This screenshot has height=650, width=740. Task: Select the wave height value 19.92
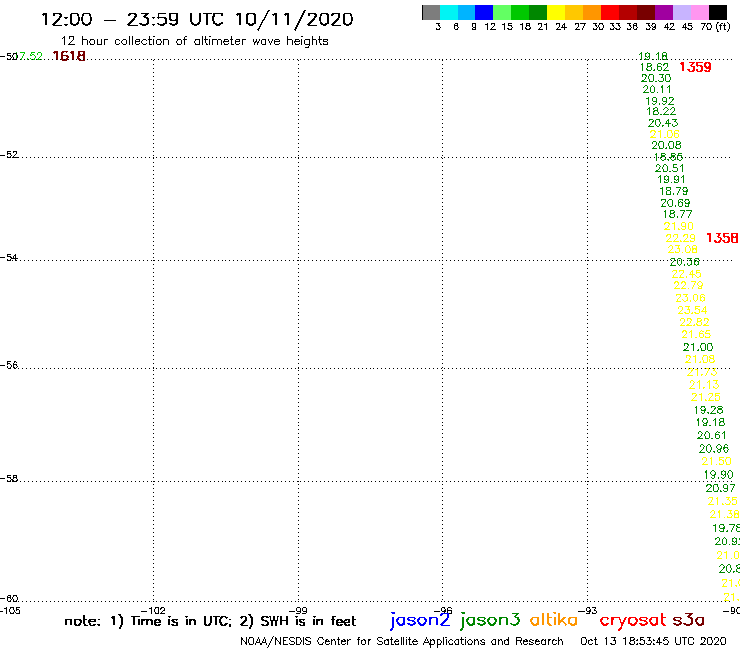(x=660, y=101)
